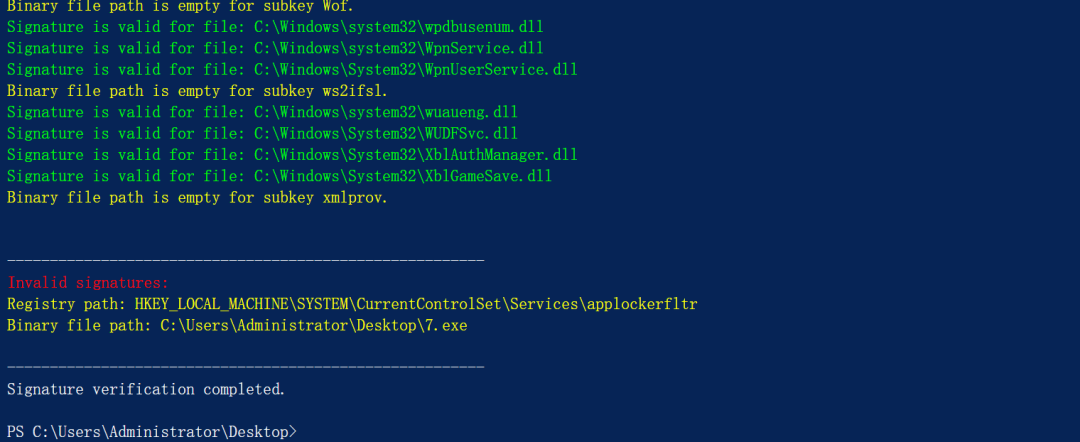1080x442 pixels.
Task: Select the applockerfltr registry path line
Action: [352, 304]
